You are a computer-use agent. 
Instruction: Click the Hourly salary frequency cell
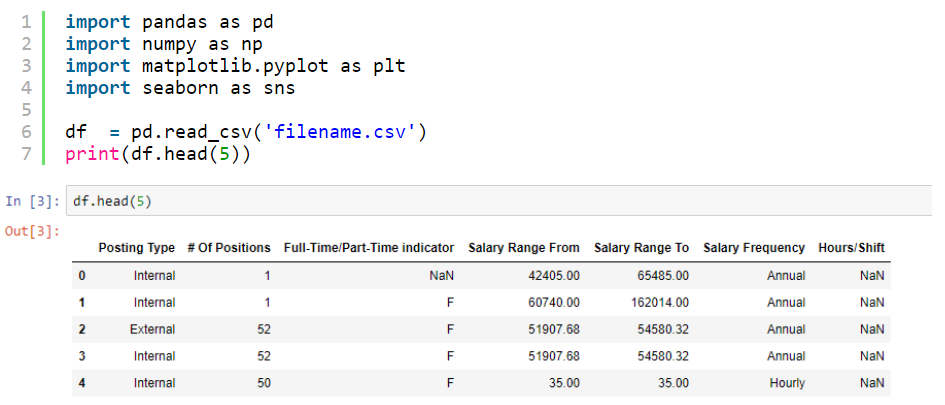(787, 383)
